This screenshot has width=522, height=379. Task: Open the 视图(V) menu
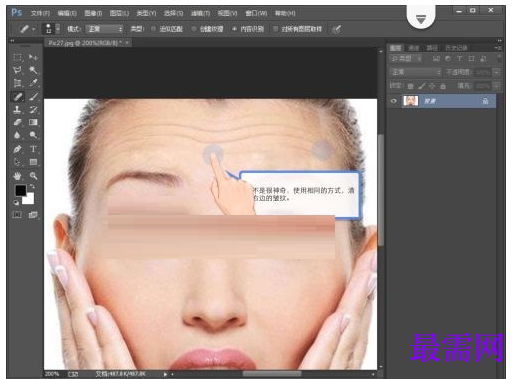(227, 13)
